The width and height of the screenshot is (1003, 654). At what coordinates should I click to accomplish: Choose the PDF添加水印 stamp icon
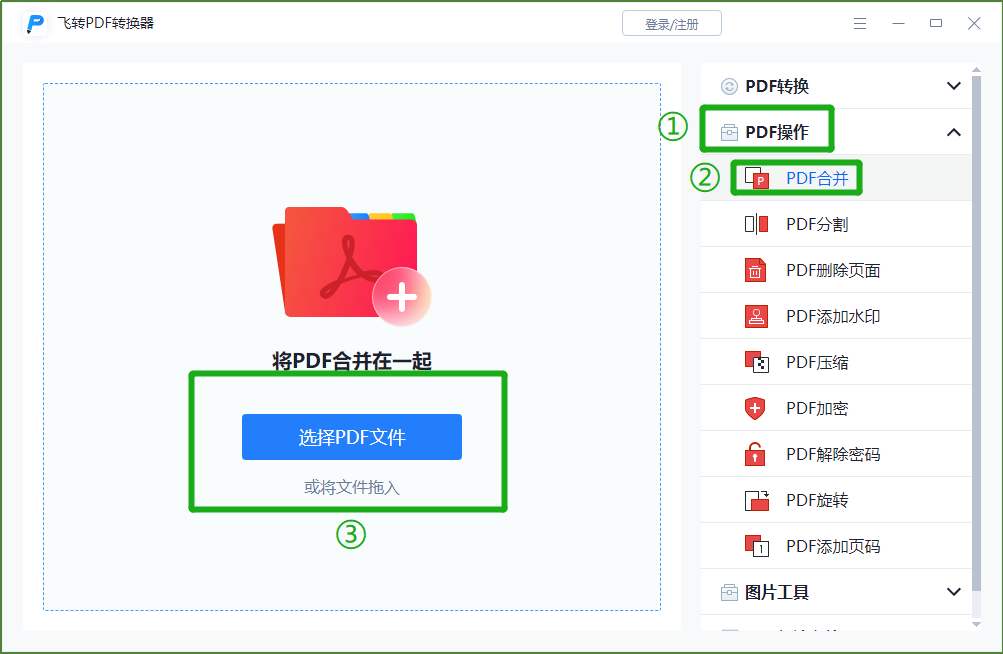[756, 316]
